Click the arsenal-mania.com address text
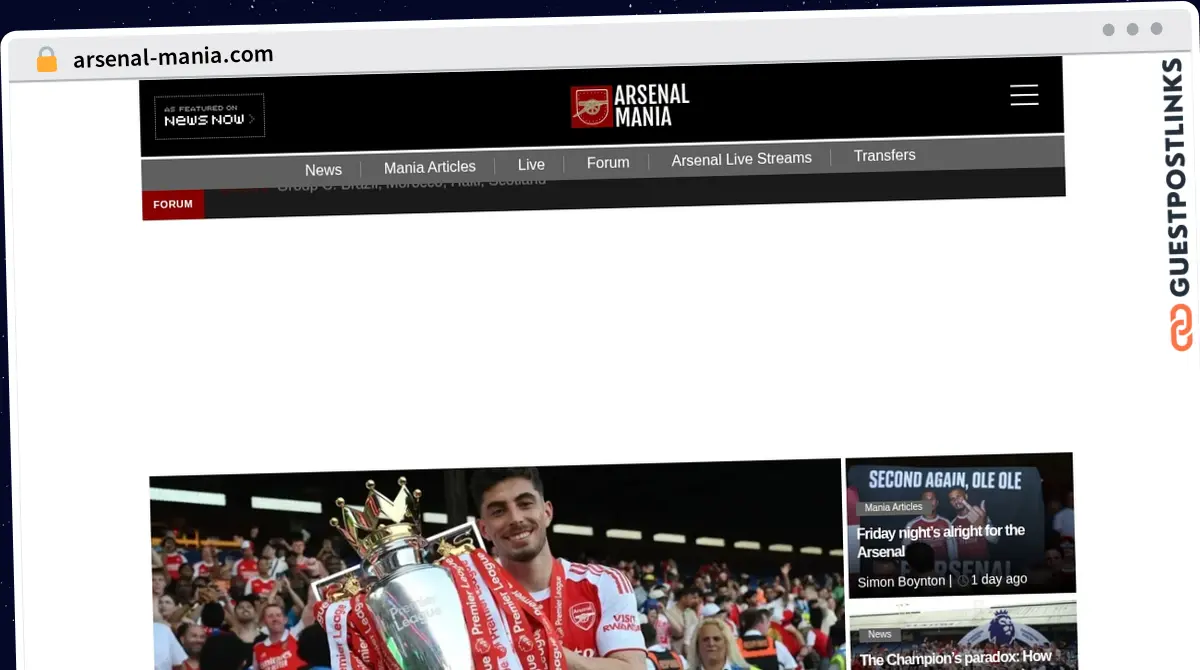 (173, 56)
